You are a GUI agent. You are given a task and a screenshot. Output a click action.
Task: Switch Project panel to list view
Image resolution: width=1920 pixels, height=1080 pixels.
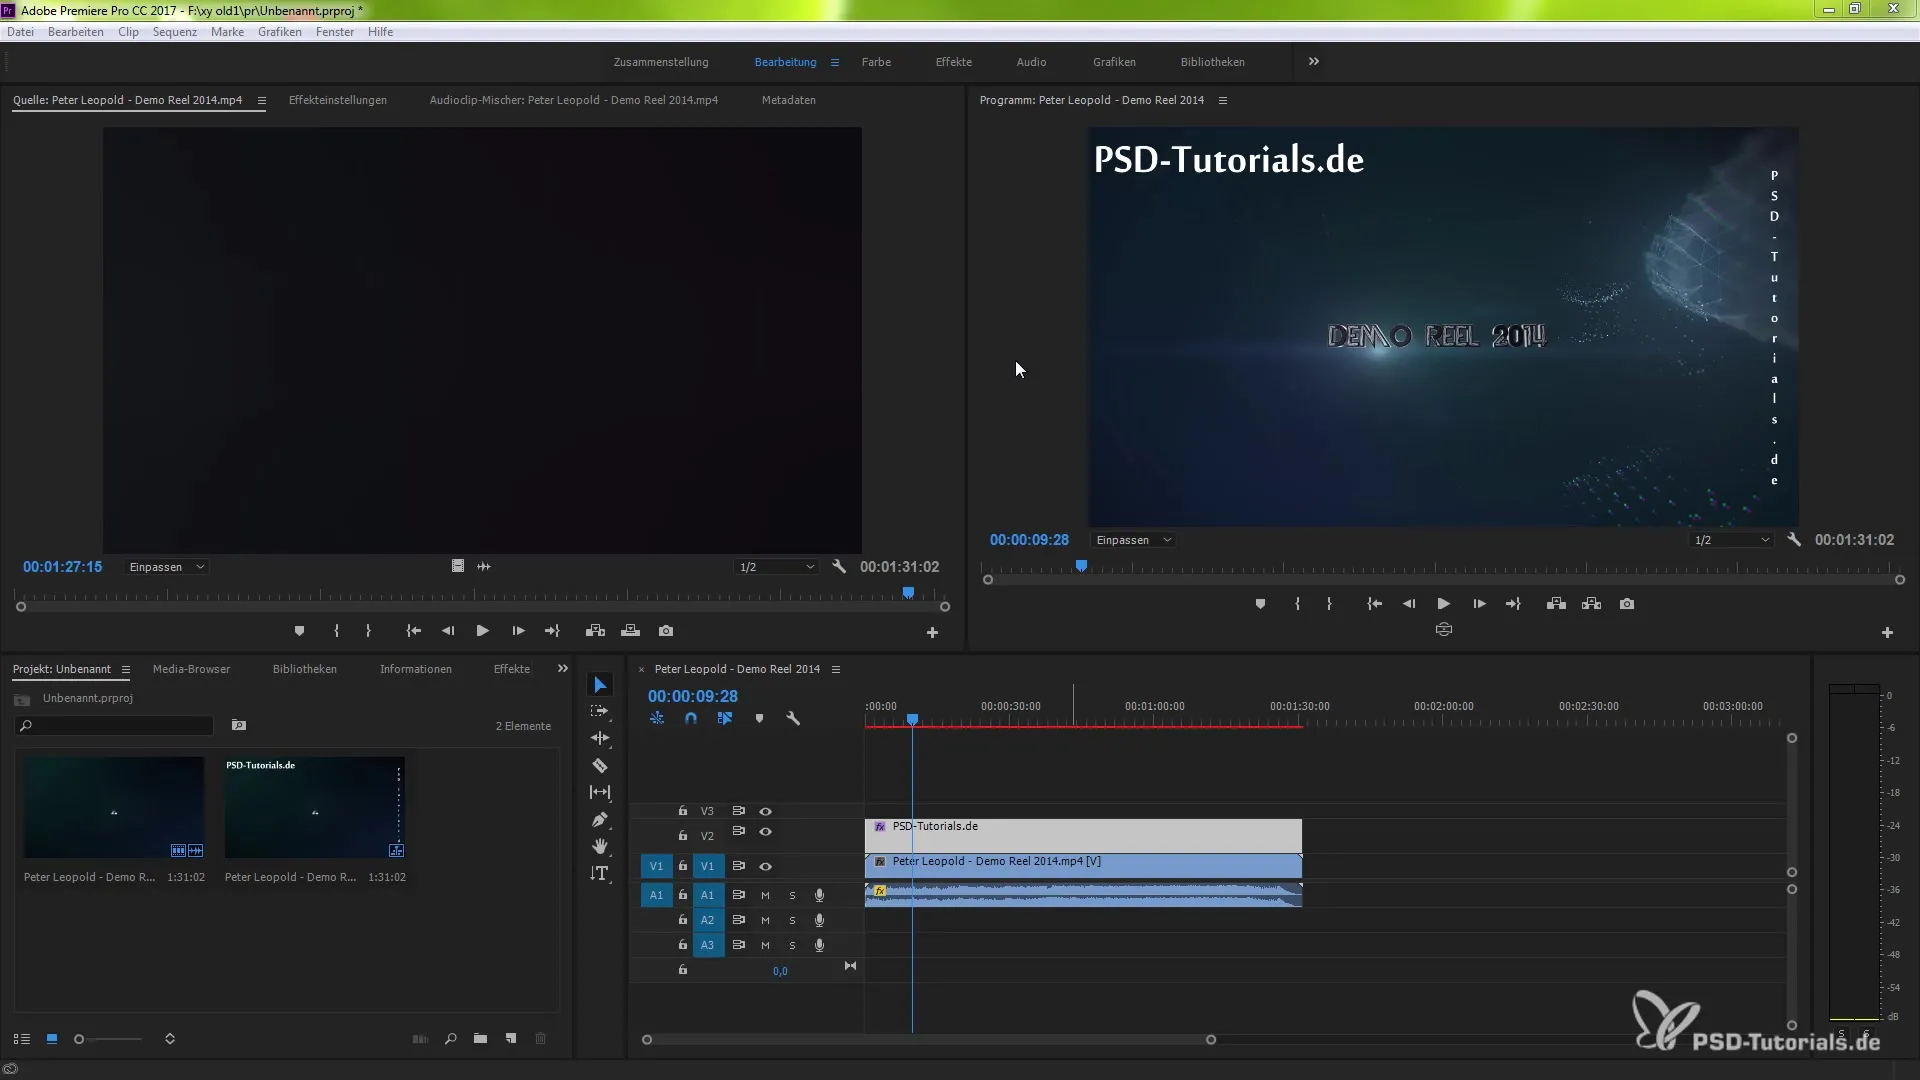click(x=22, y=1039)
